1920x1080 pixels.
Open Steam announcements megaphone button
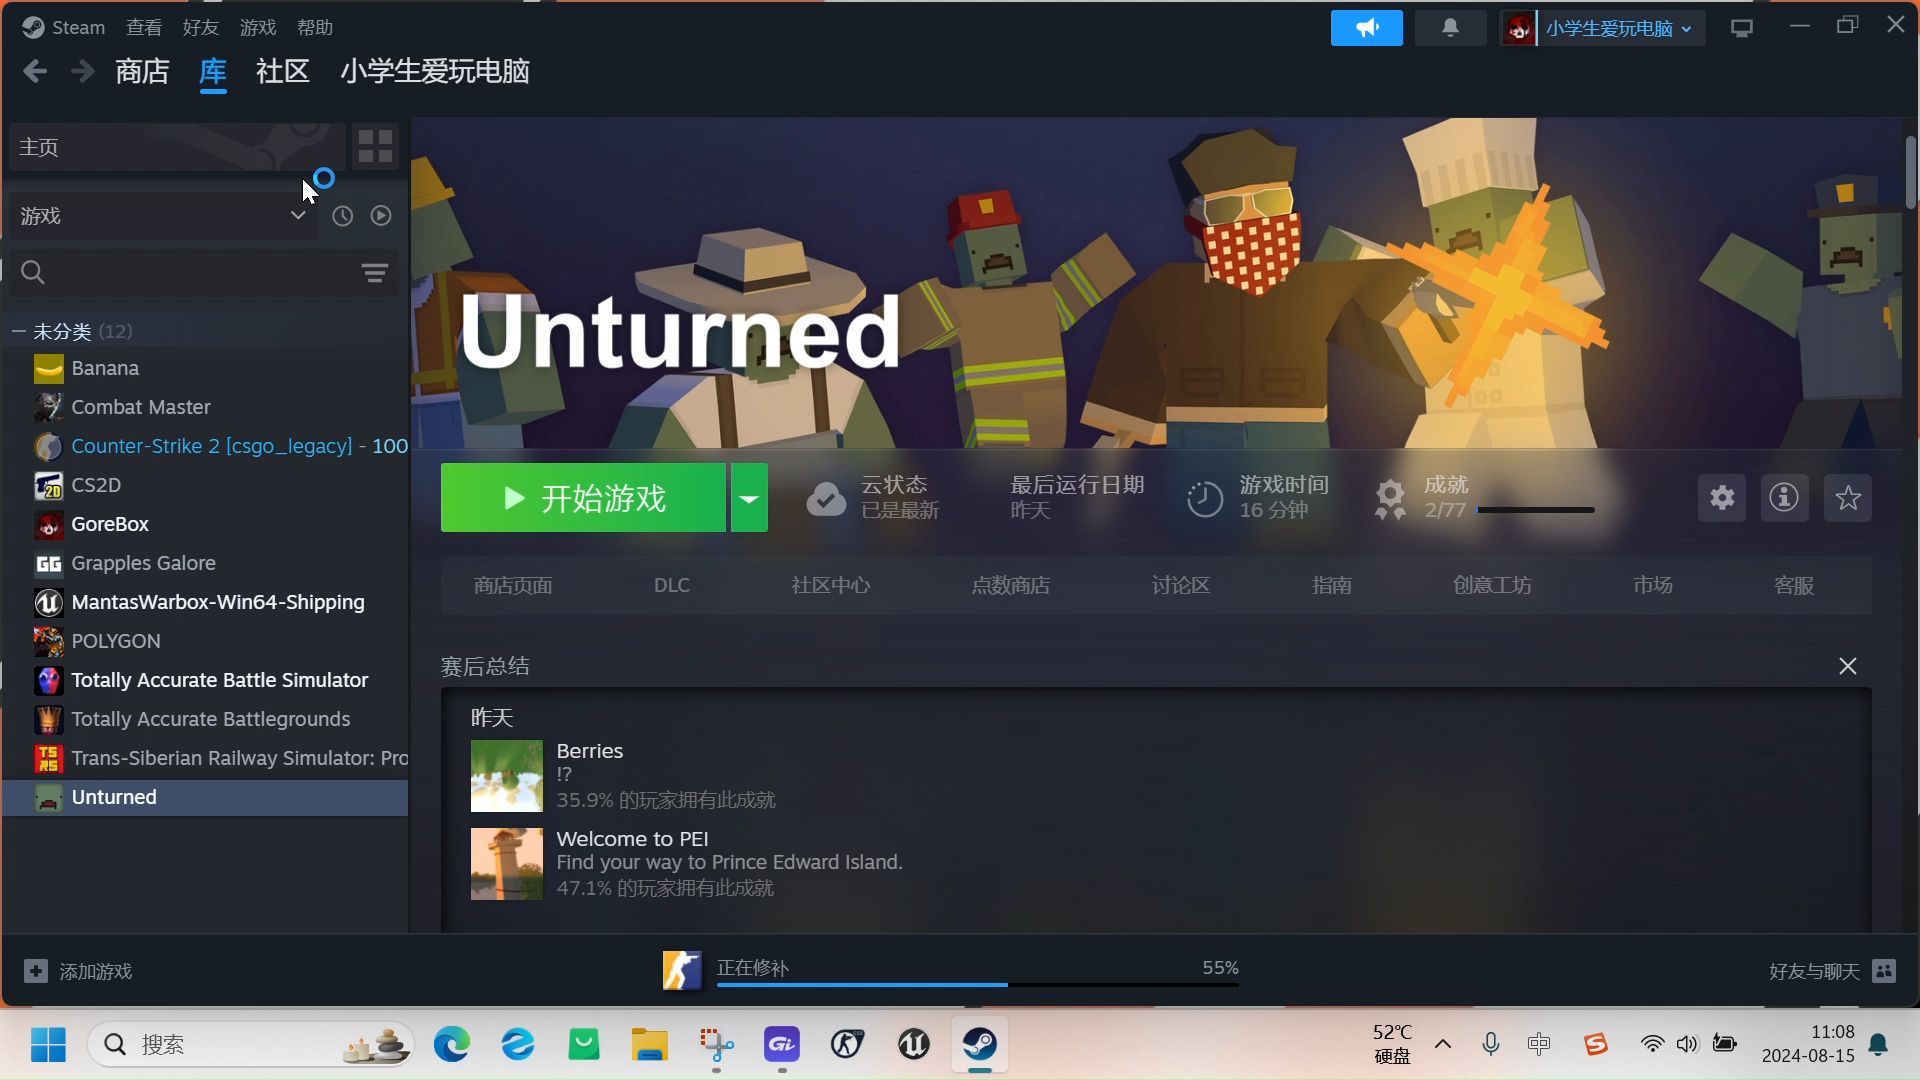(1366, 28)
